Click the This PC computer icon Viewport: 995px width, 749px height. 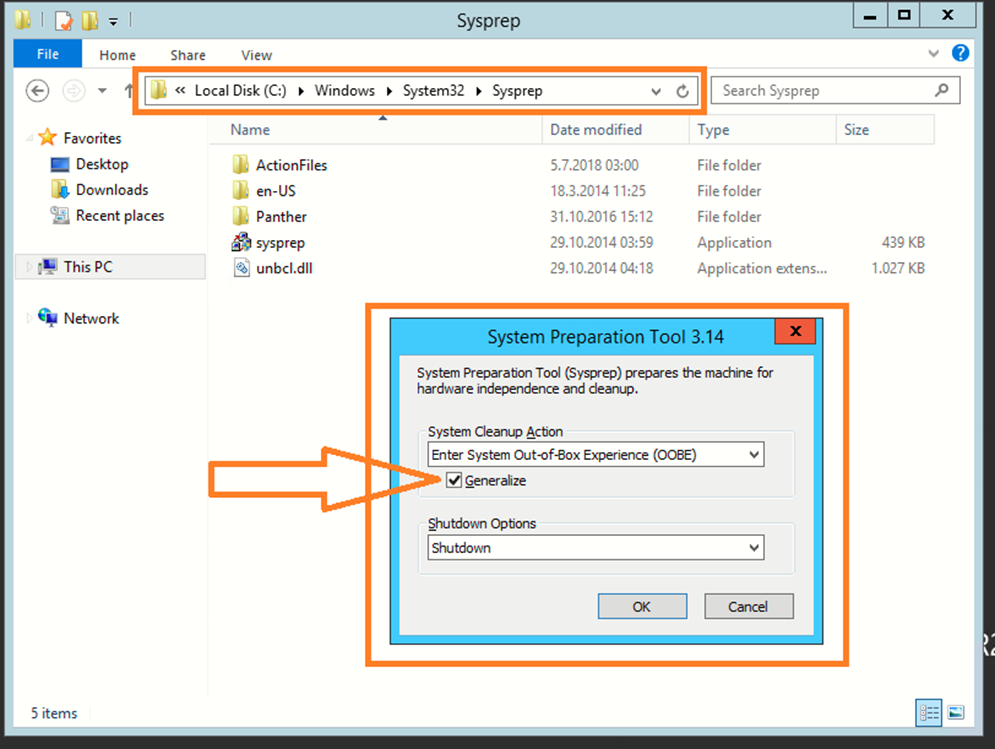[48, 267]
